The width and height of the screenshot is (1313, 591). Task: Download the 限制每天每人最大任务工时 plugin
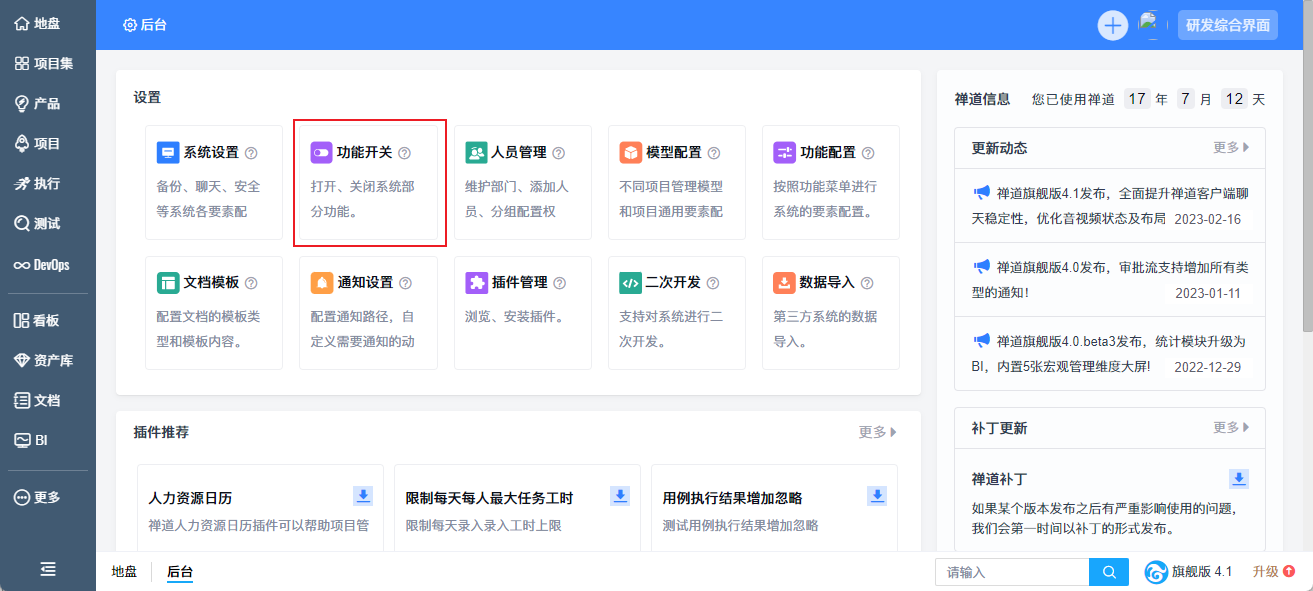(x=620, y=496)
